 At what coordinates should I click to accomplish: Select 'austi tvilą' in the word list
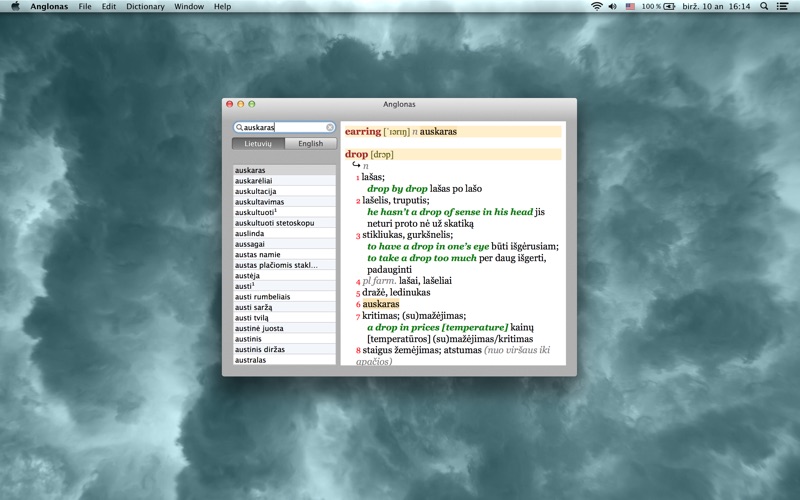tap(284, 317)
